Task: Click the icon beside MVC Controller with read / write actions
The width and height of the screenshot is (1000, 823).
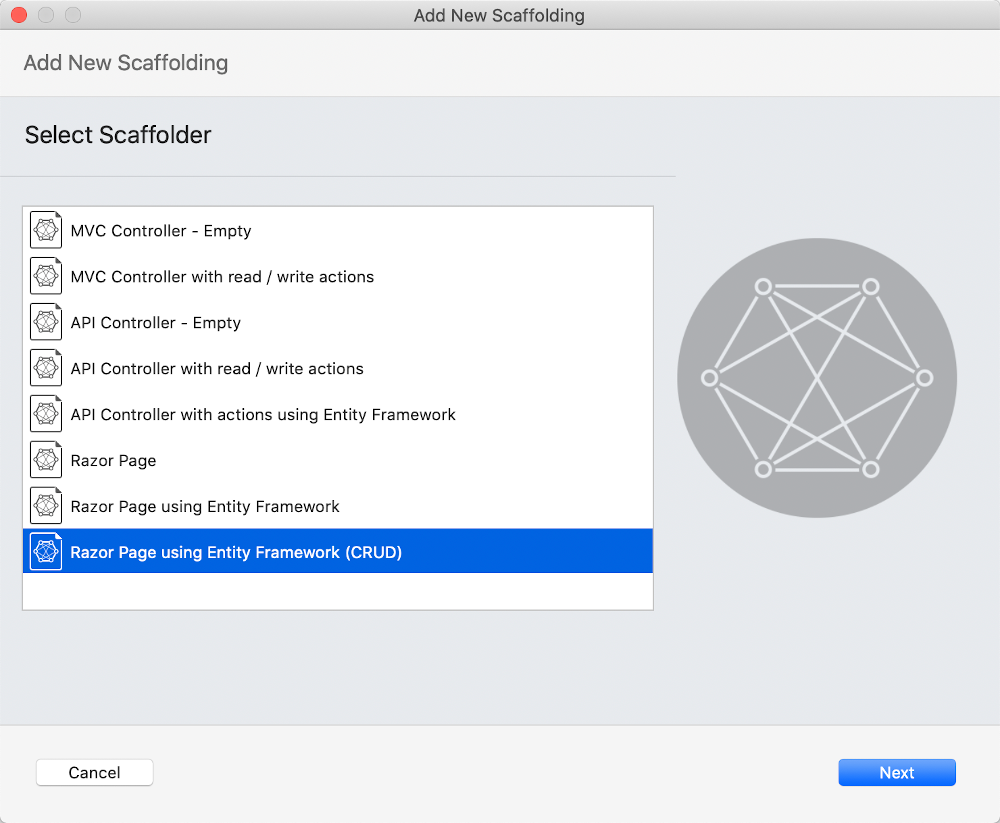Action: click(x=45, y=275)
